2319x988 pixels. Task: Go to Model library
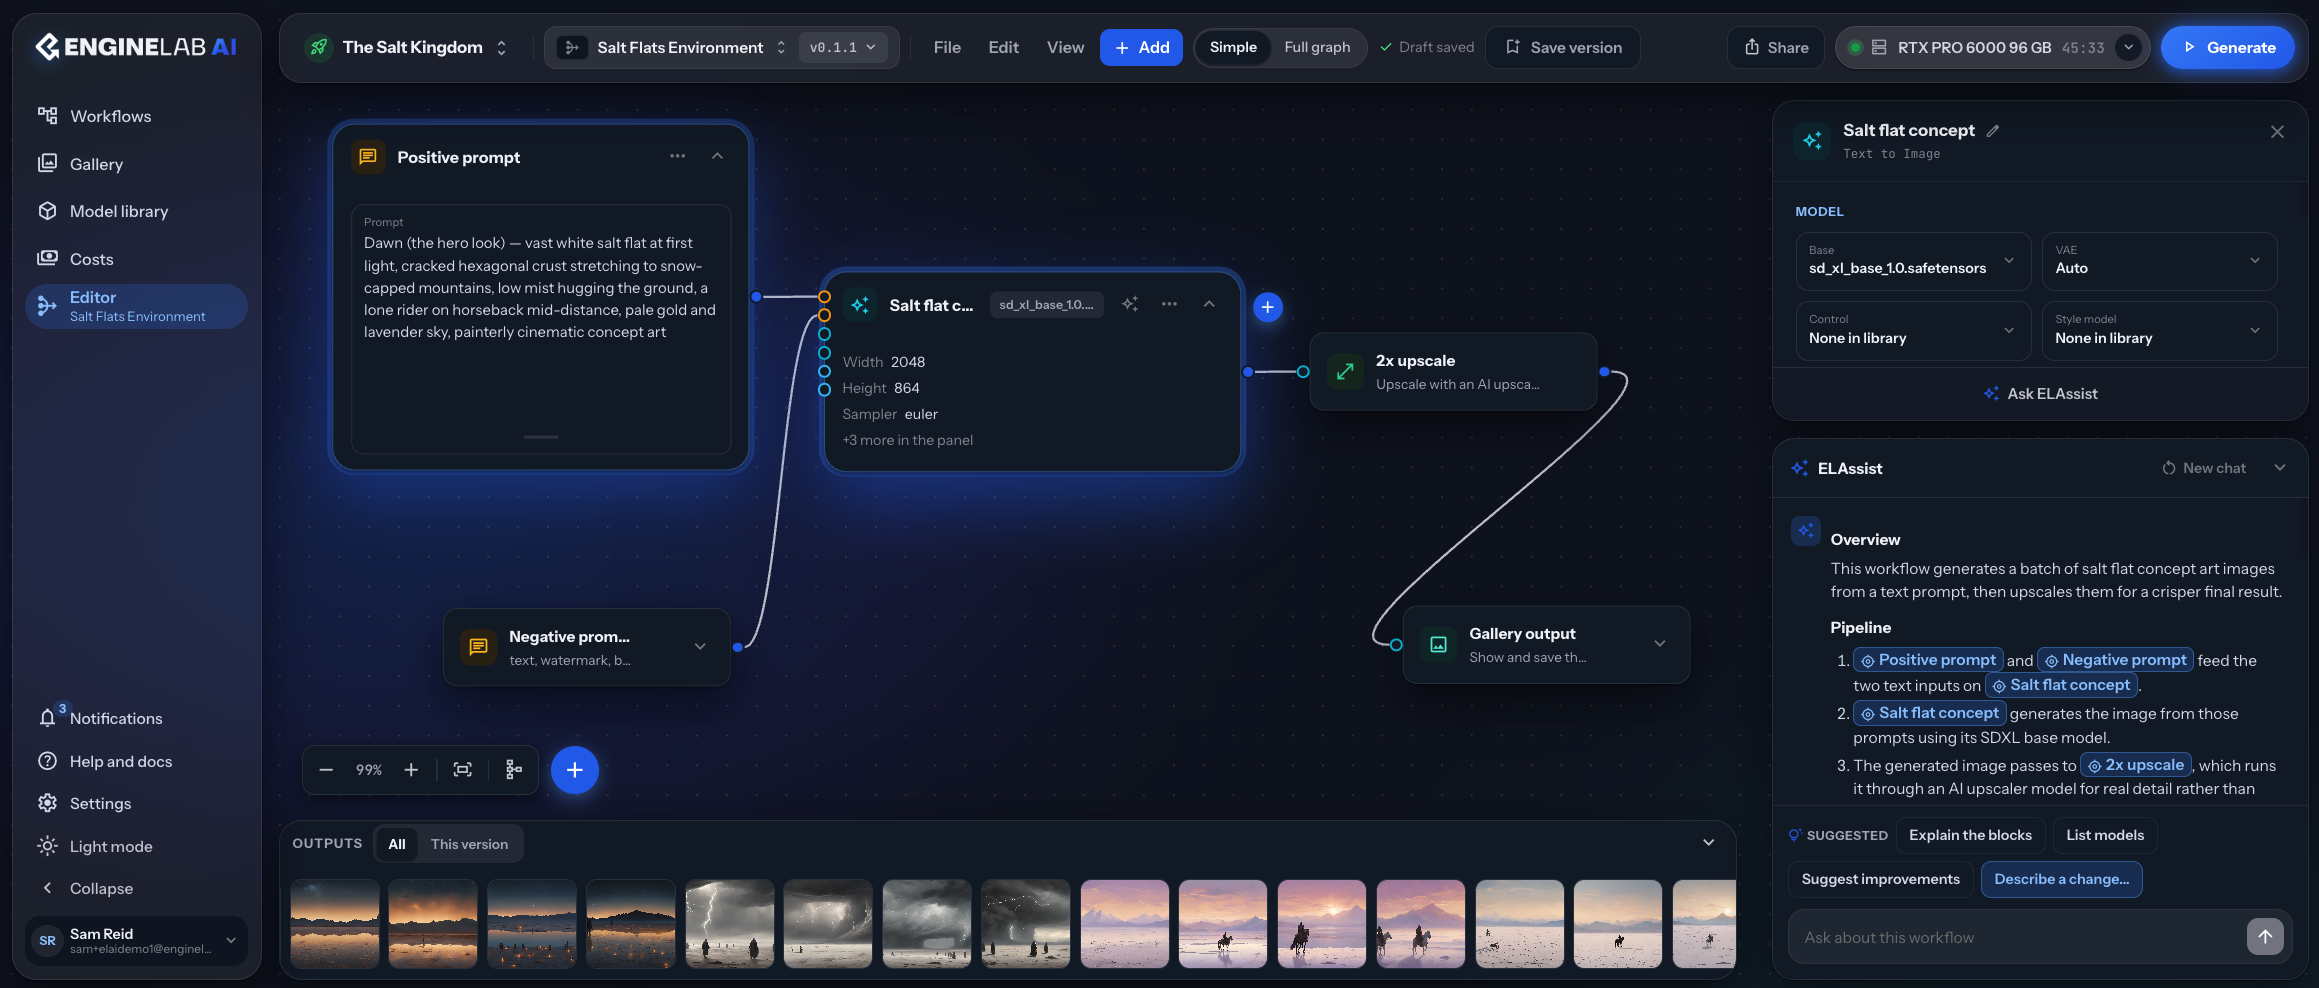click(x=136, y=211)
